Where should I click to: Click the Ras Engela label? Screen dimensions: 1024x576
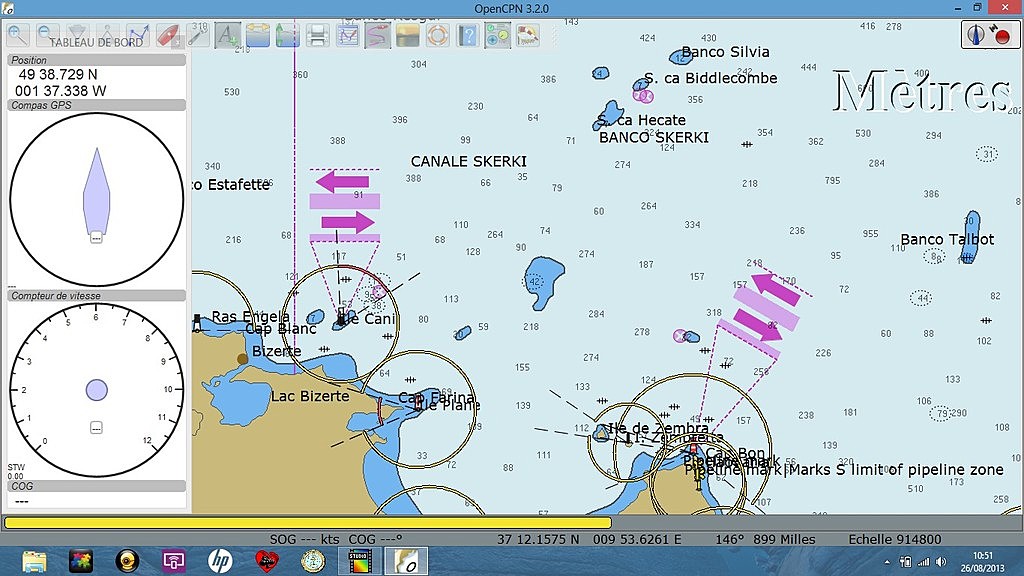tap(250, 317)
